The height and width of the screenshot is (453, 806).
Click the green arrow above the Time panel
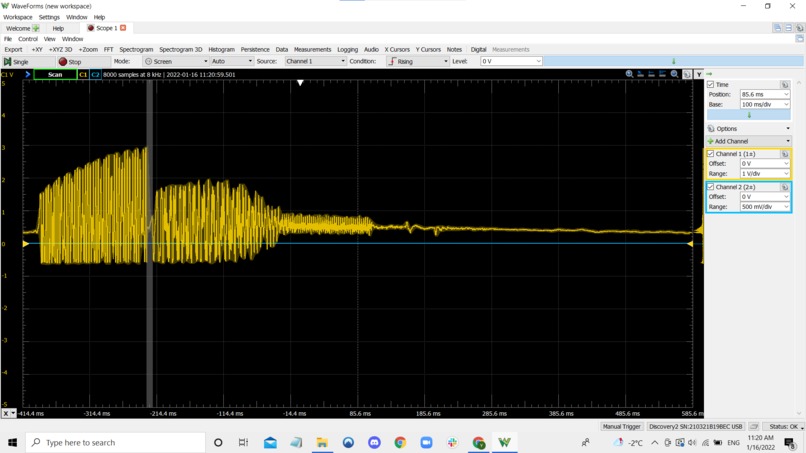point(709,74)
